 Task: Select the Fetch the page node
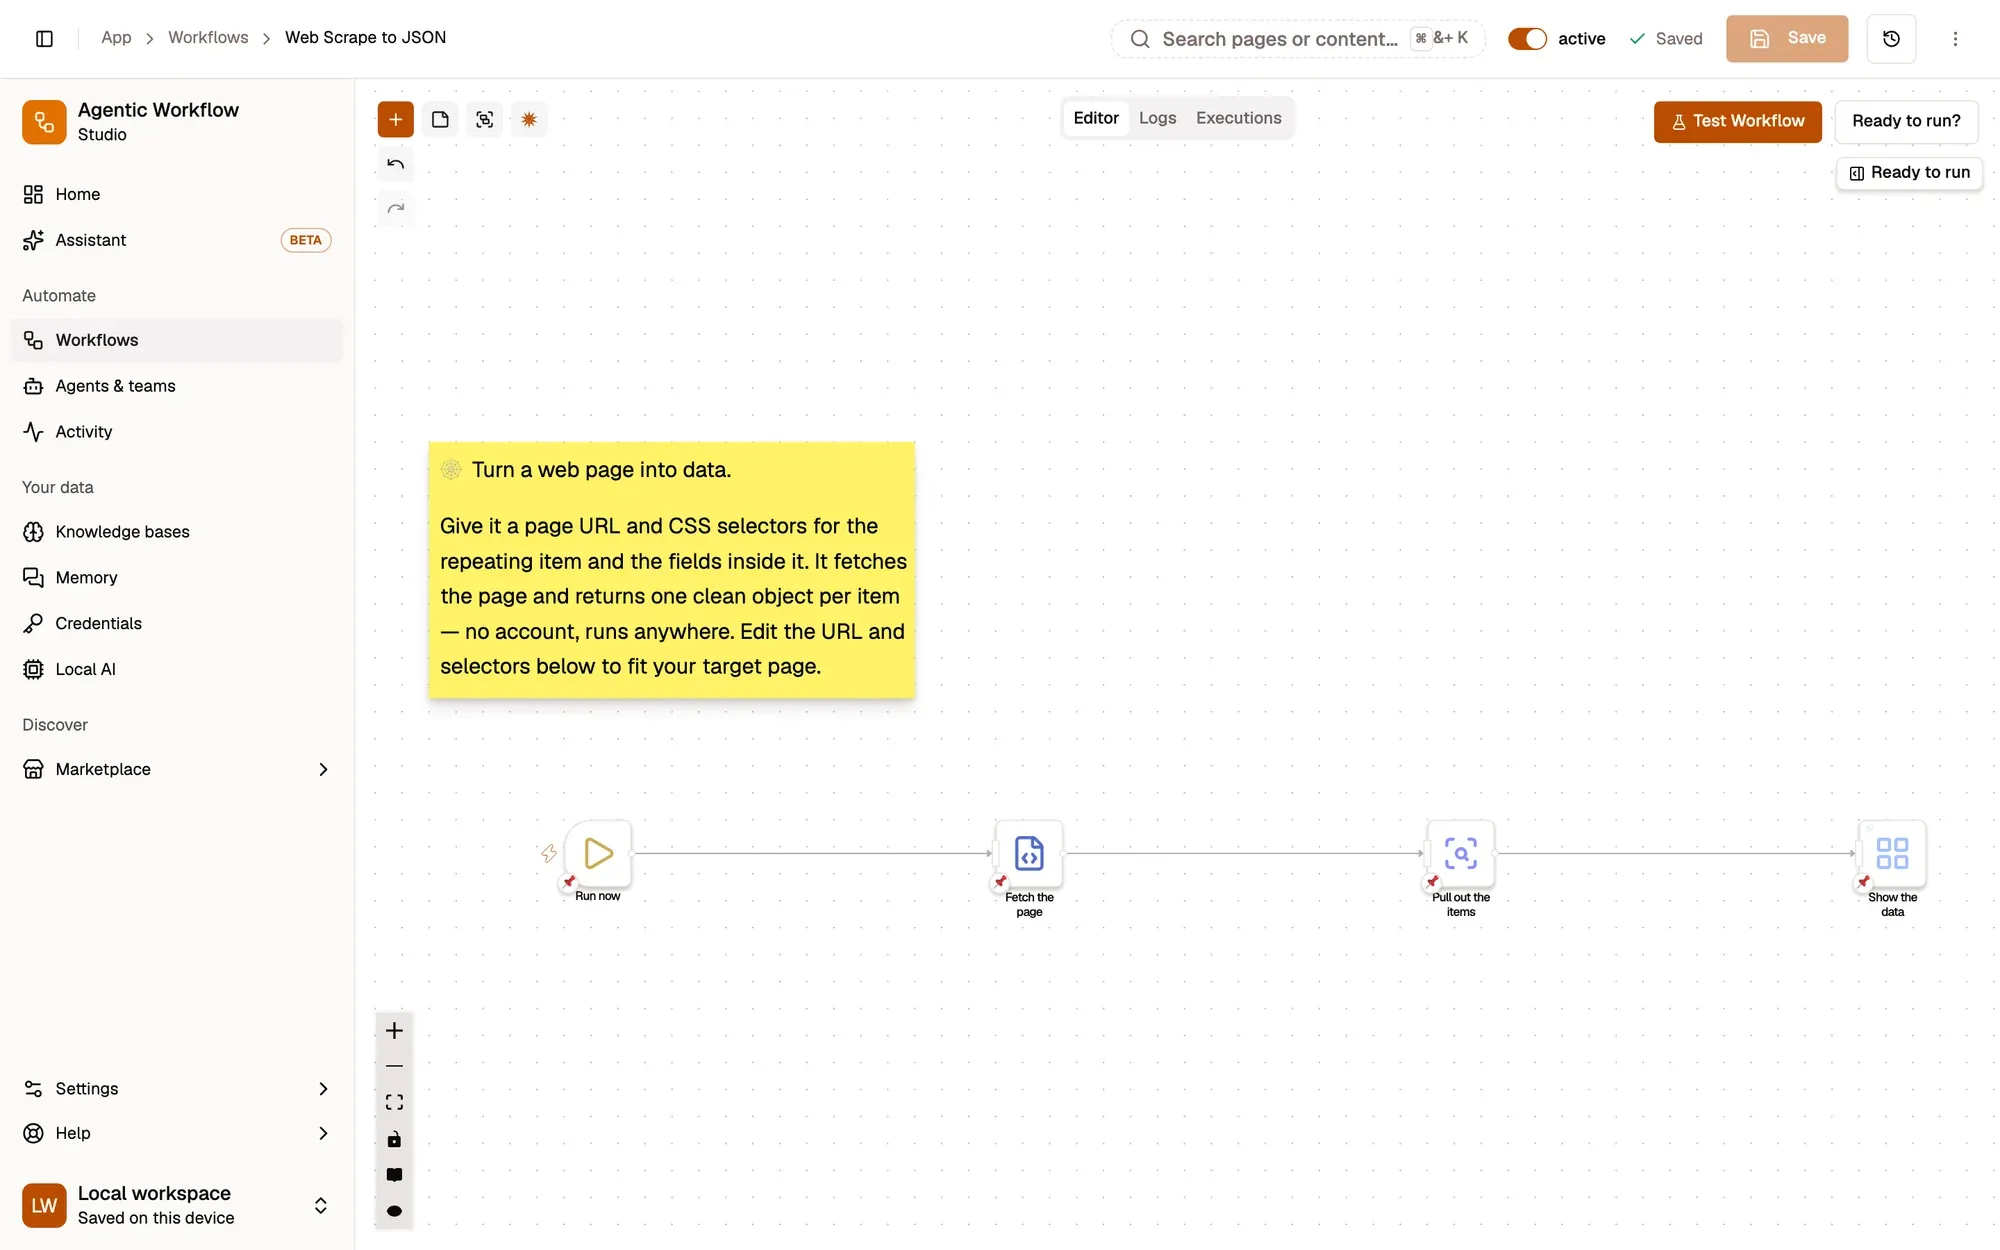pyautogui.click(x=1029, y=853)
